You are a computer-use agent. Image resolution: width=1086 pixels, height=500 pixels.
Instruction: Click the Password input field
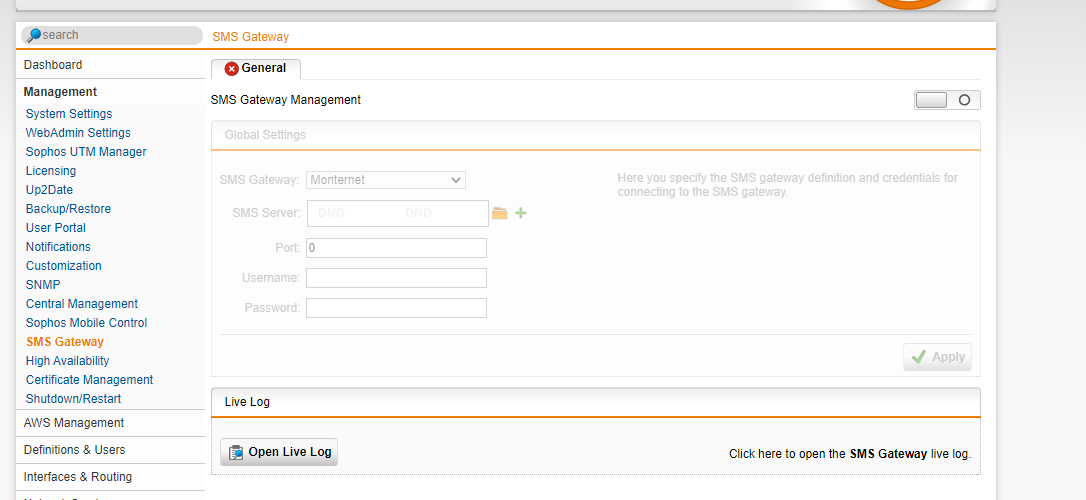[396, 308]
